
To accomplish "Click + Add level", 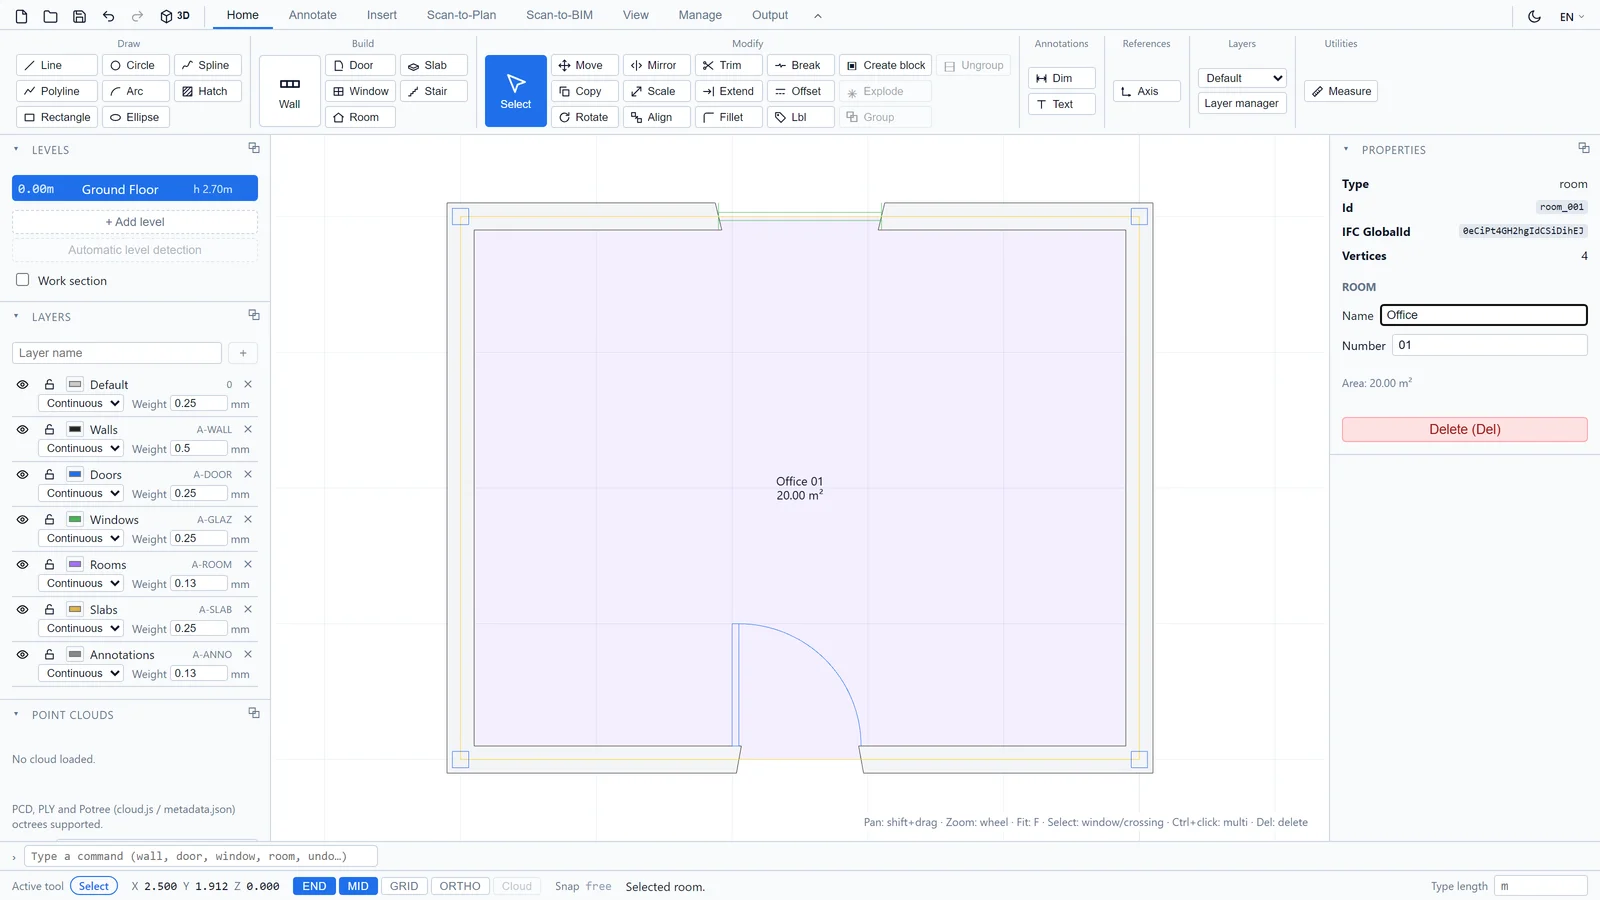I will click(135, 222).
